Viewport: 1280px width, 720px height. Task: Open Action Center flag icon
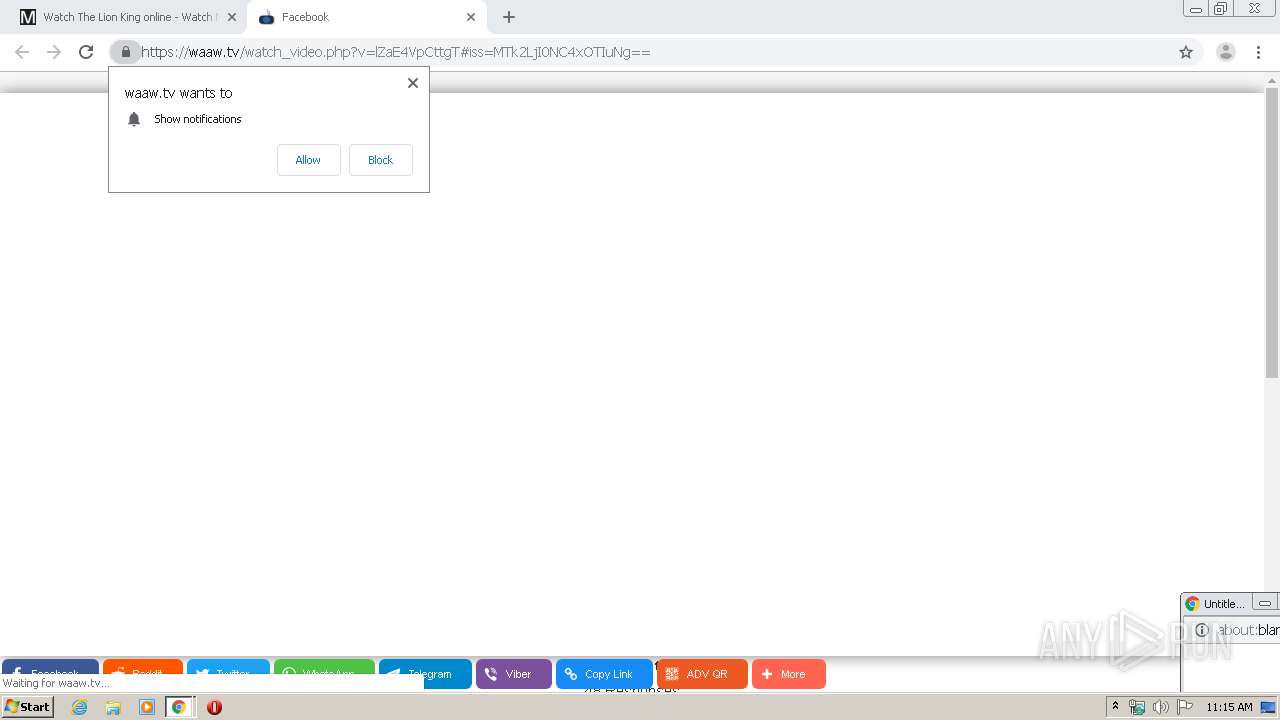1185,707
